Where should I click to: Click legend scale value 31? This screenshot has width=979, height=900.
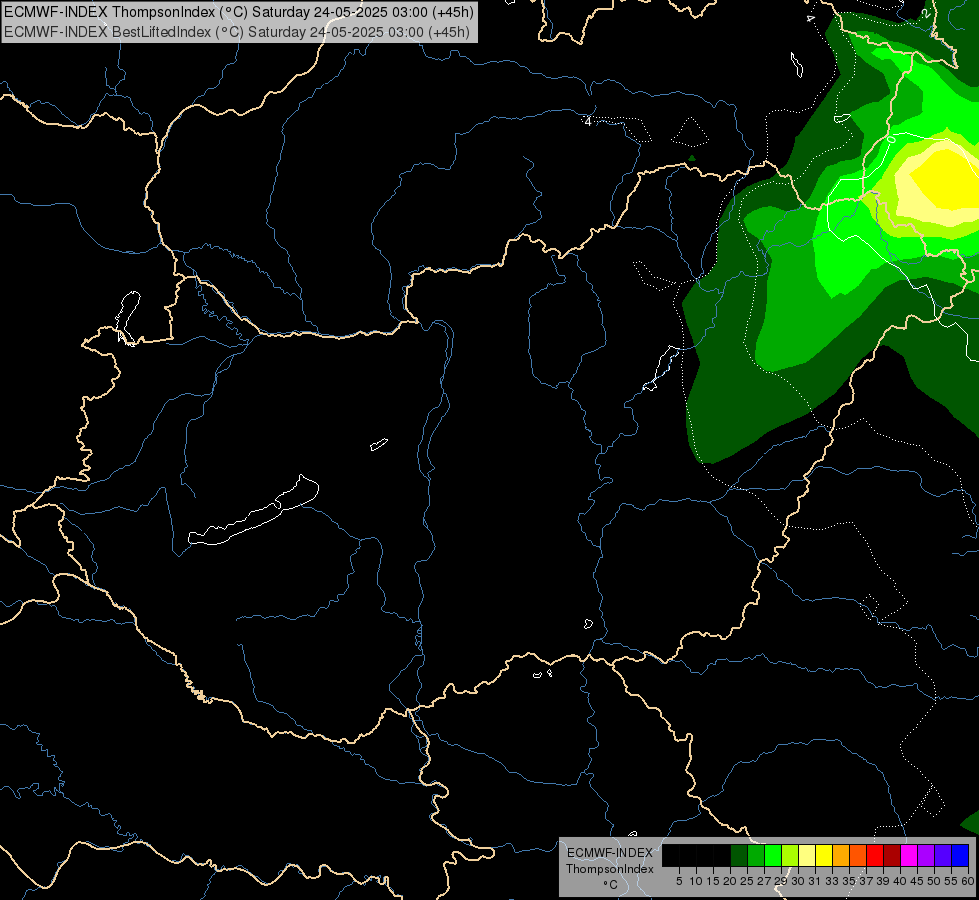click(815, 881)
